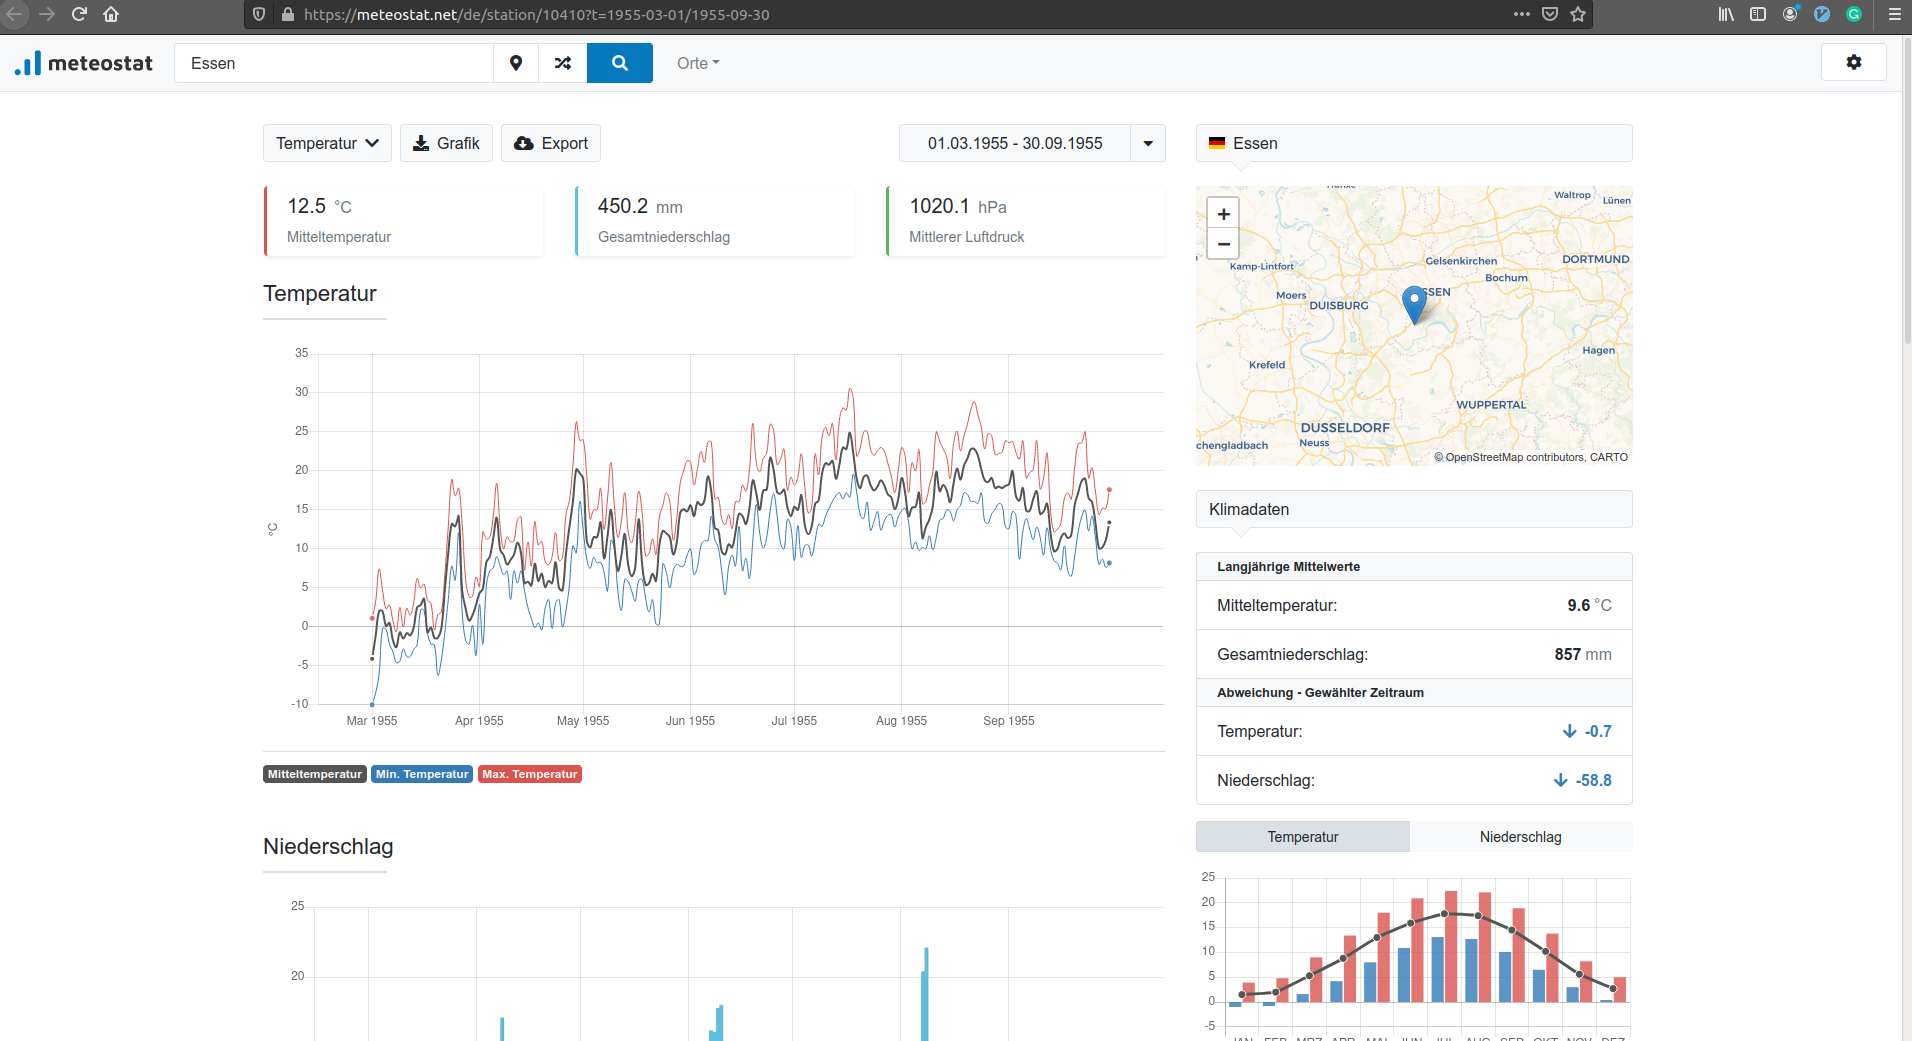Viewport: 1912px width, 1041px height.
Task: Start search with the magnifier icon
Action: pyautogui.click(x=619, y=63)
